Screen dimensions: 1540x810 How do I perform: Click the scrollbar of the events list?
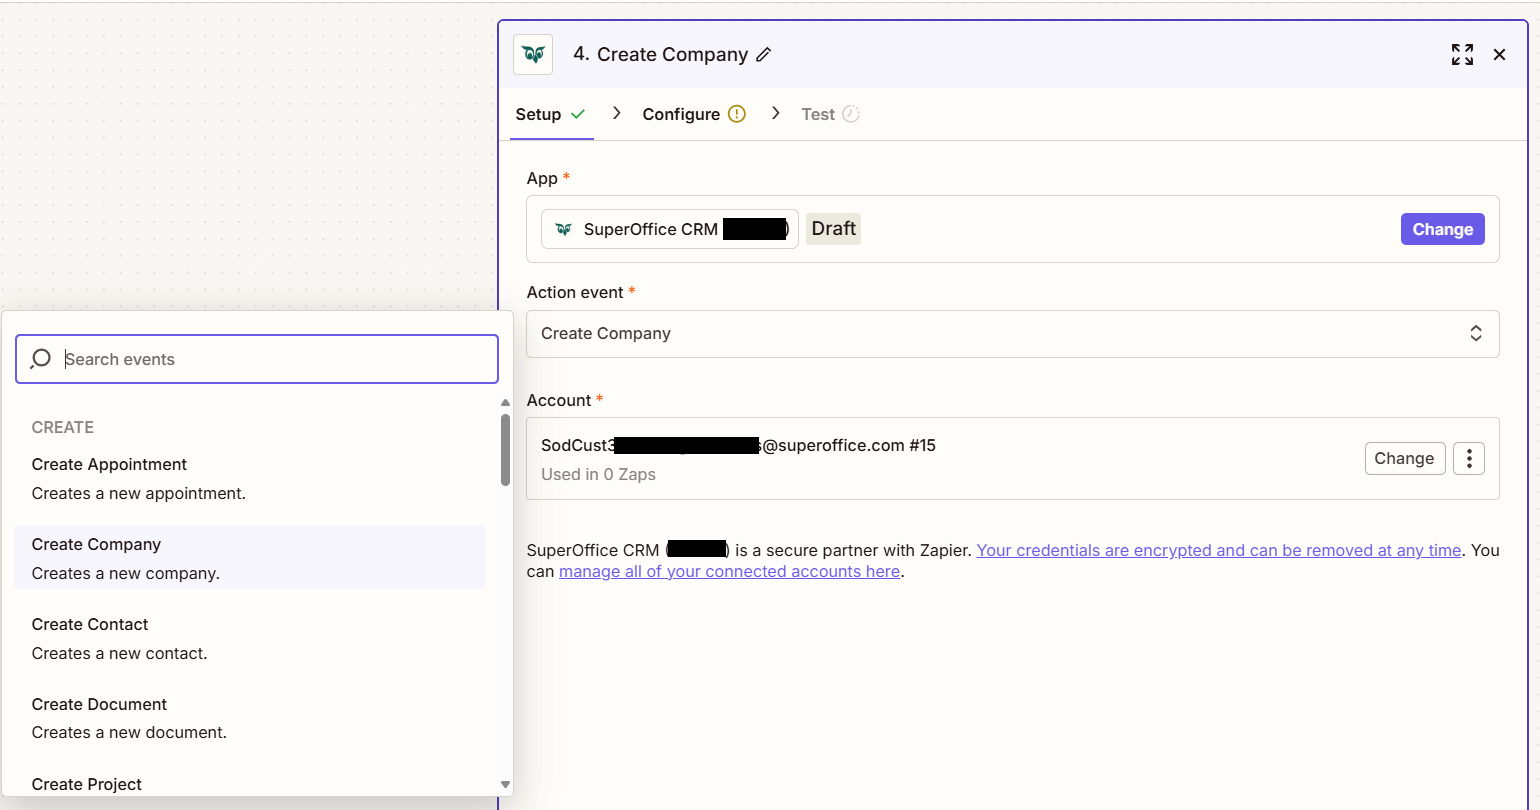pos(505,450)
